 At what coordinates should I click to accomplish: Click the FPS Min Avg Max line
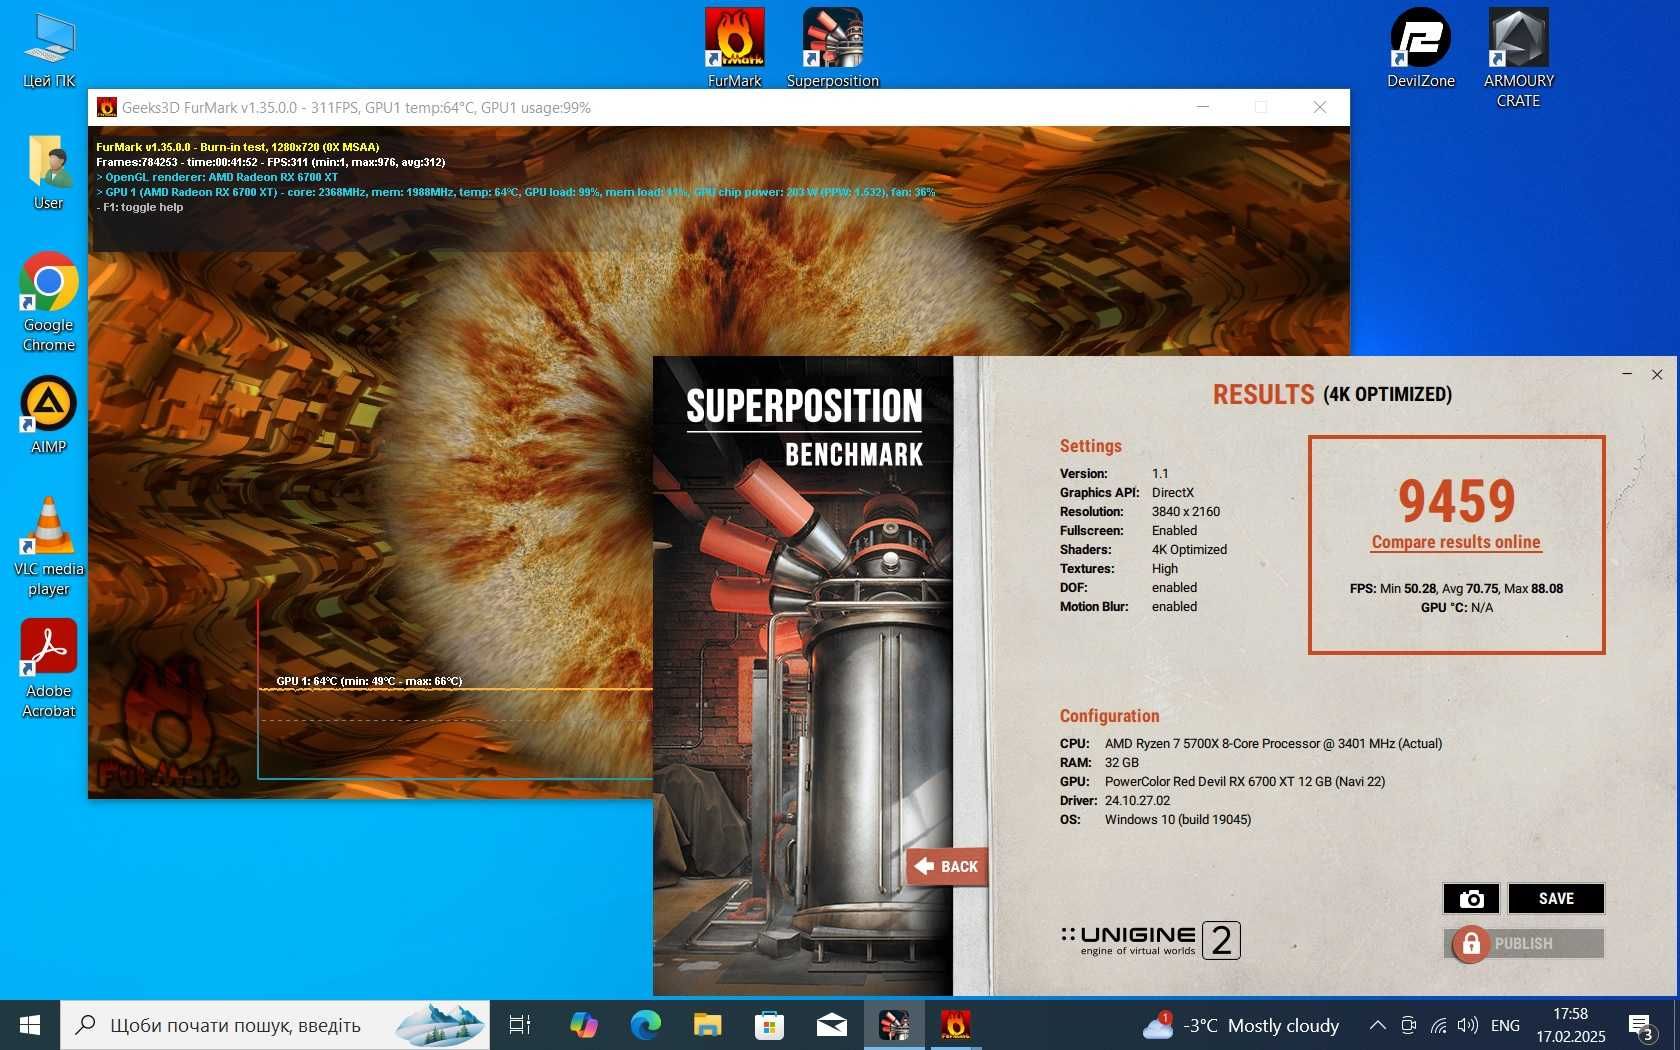(x=1456, y=588)
